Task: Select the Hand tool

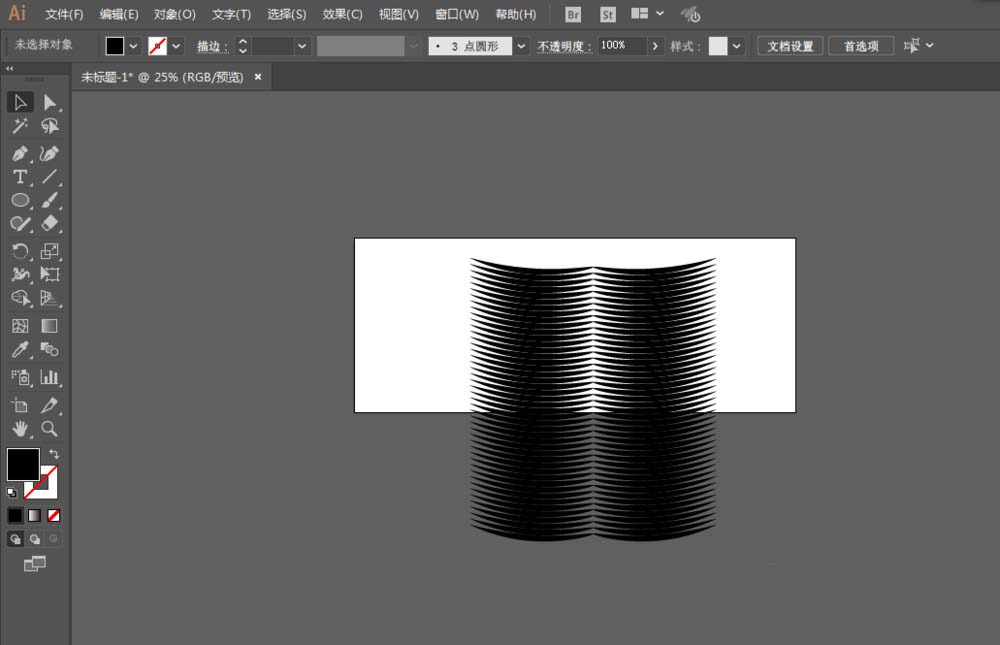Action: pyautogui.click(x=19, y=429)
